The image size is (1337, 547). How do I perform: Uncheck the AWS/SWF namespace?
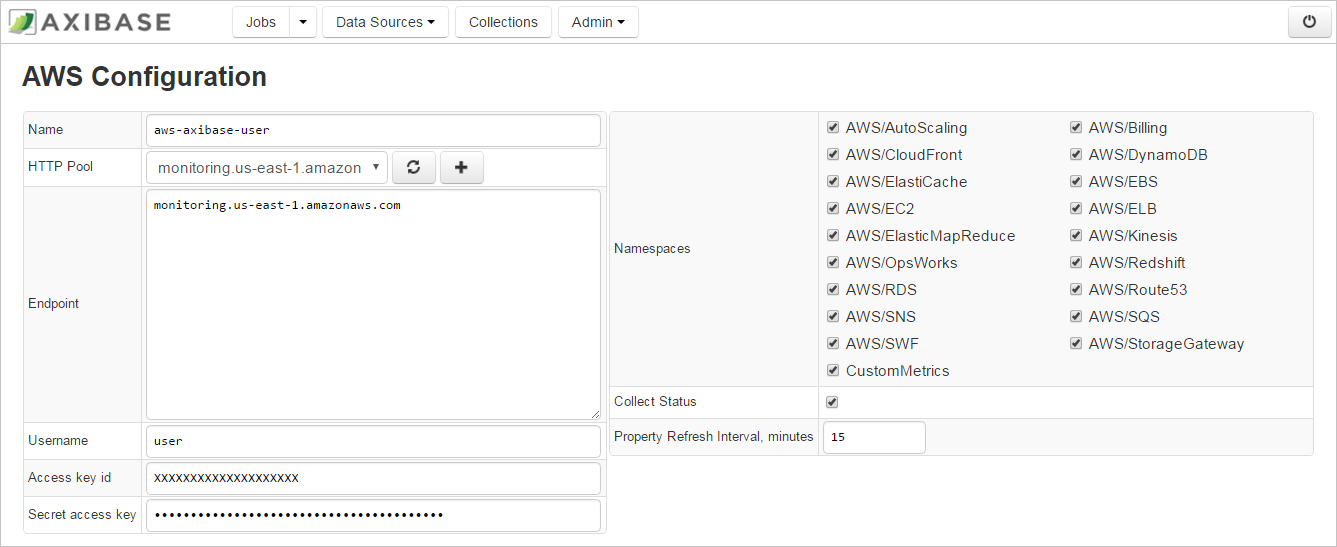point(833,344)
